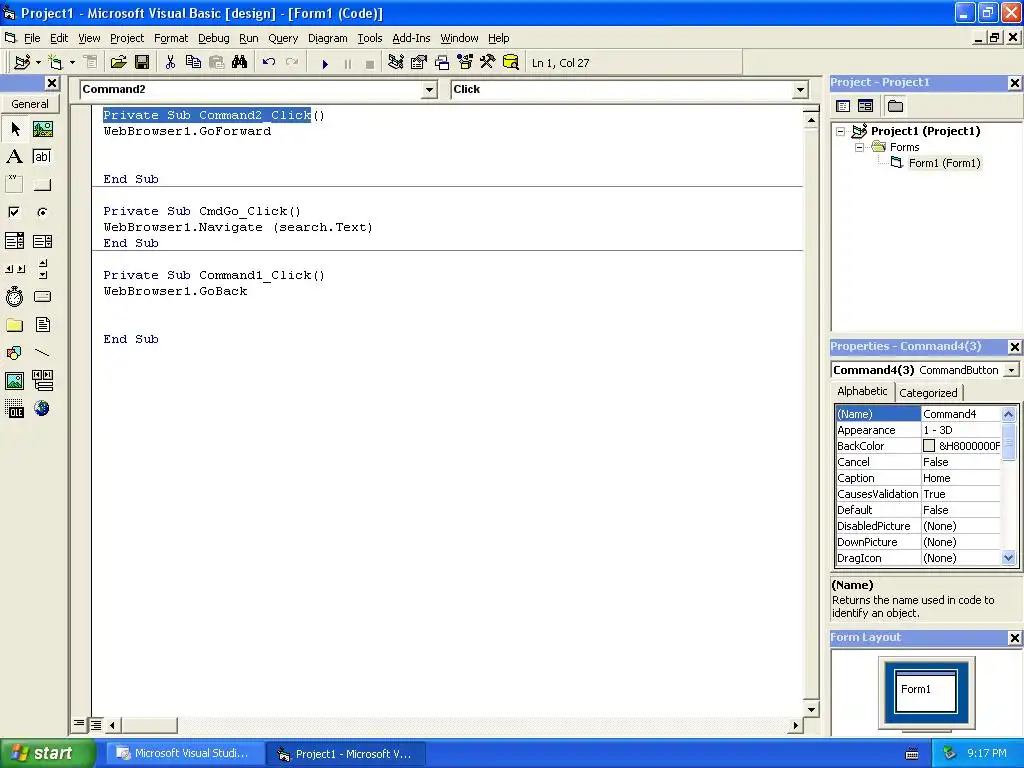Image resolution: width=1024 pixels, height=768 pixels.
Task: Click the Form1 thumbnail in Form Layout
Action: 925,692
